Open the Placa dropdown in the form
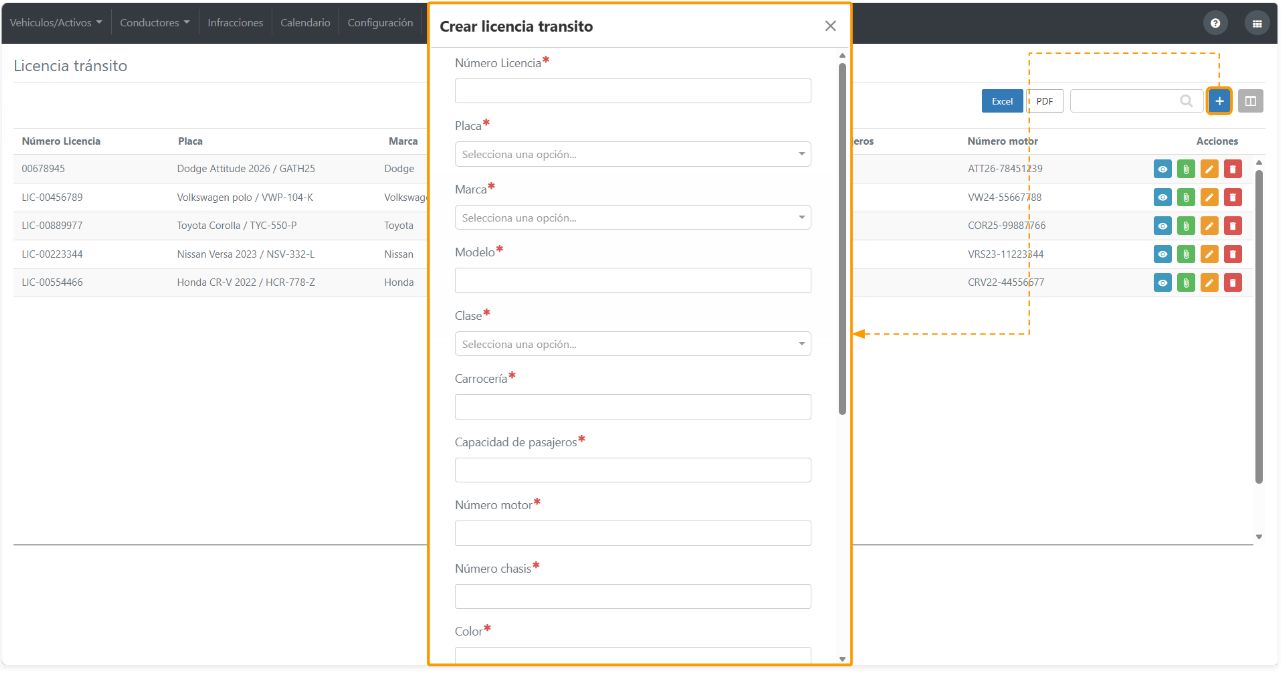Image resolution: width=1288 pixels, height=674 pixels. click(633, 154)
